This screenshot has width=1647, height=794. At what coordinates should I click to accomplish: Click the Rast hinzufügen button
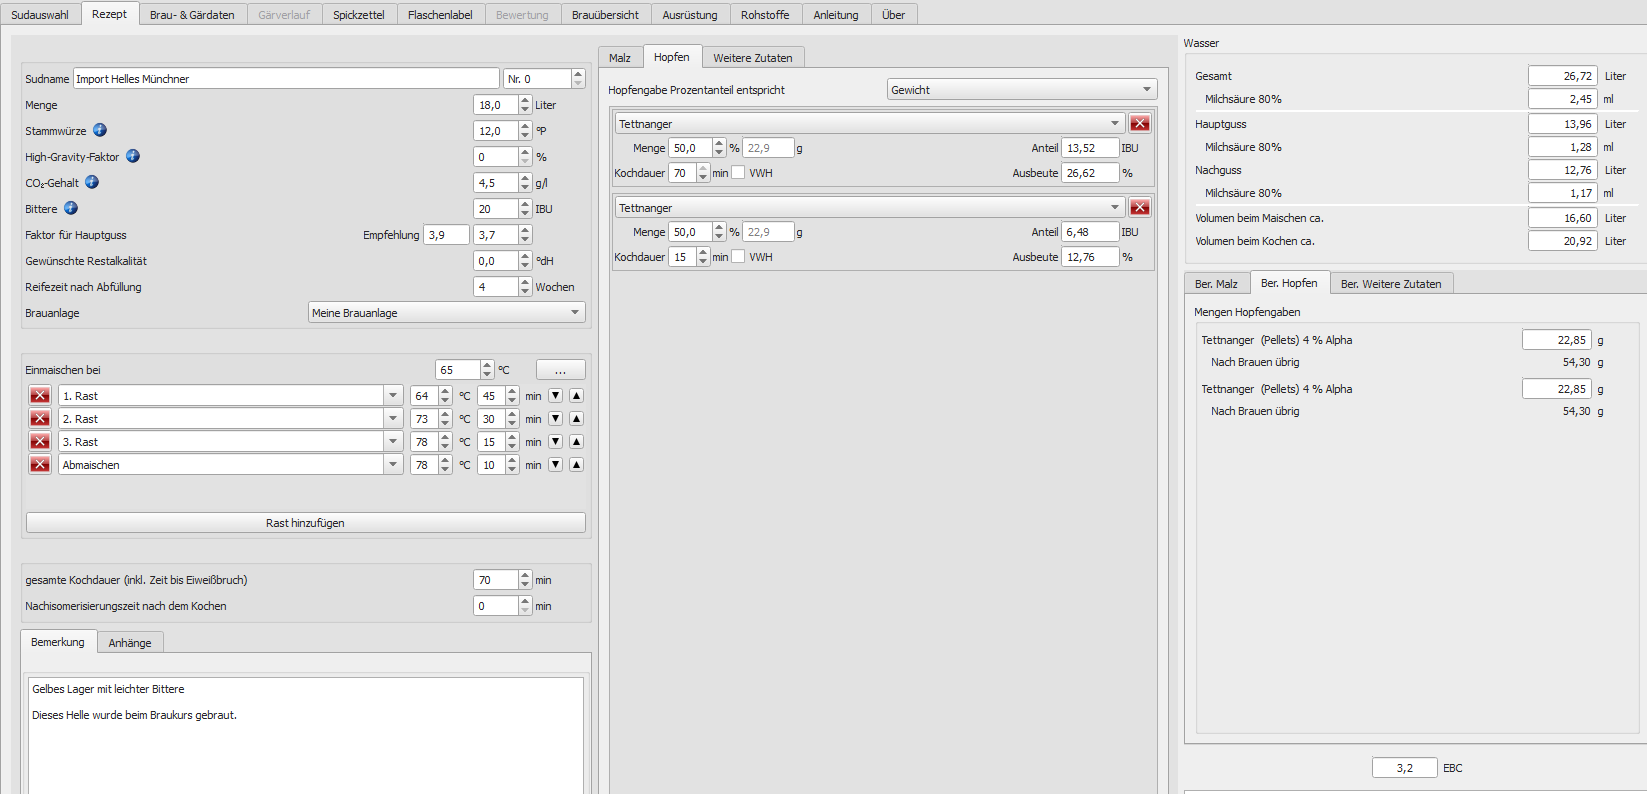[305, 523]
